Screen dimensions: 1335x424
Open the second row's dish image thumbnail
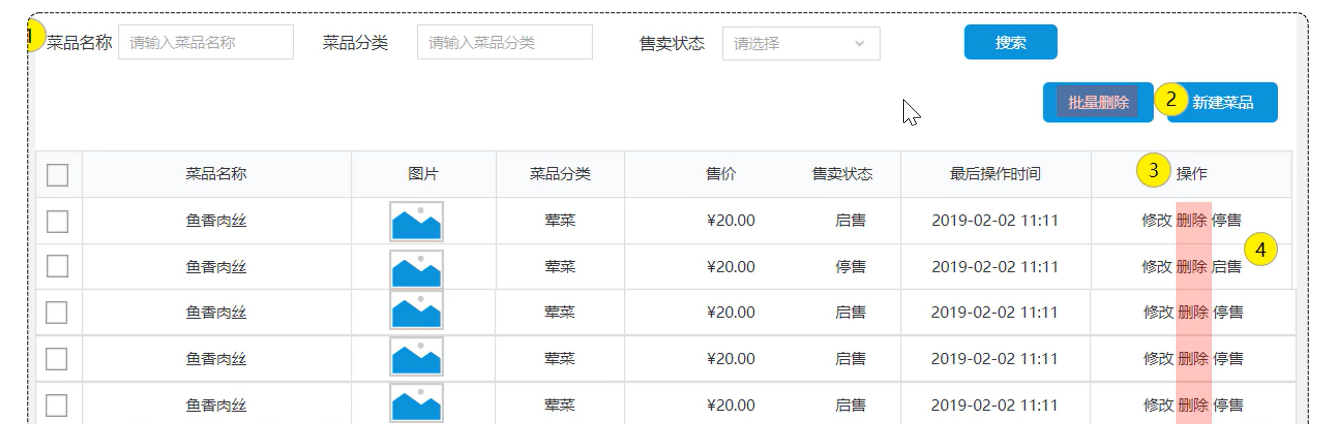416,267
